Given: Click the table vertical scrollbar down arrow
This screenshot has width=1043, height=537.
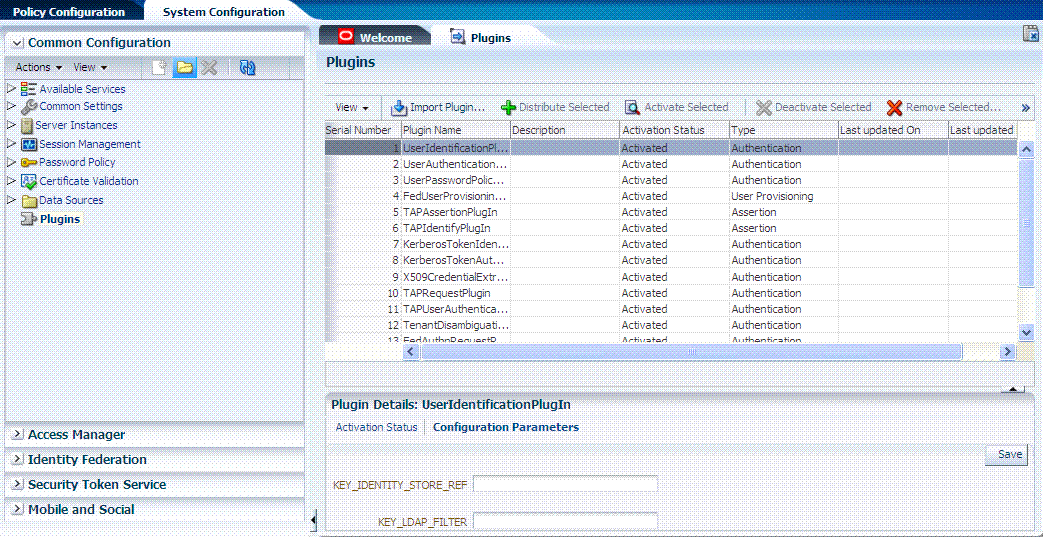Looking at the screenshot, I should [1025, 331].
